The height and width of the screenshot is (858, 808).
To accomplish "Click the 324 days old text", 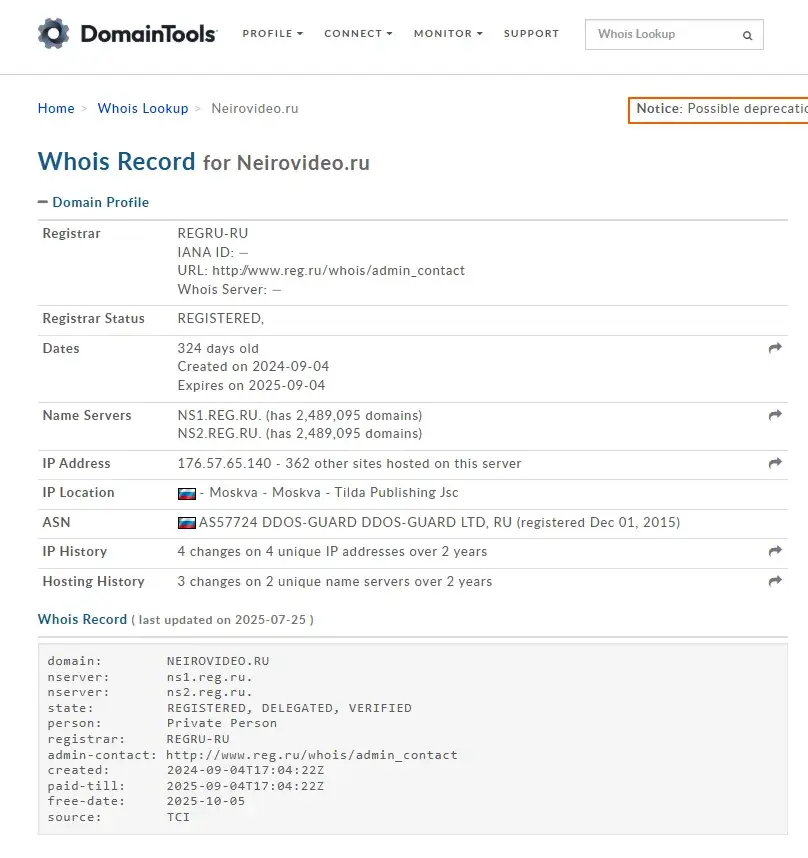I will point(218,349).
